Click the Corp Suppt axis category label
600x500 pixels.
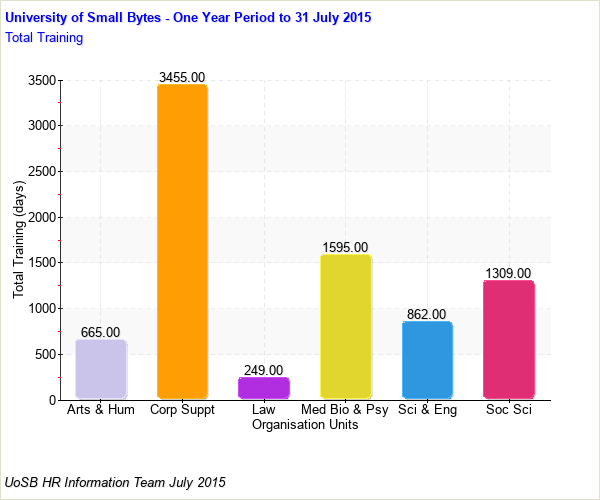click(x=182, y=410)
